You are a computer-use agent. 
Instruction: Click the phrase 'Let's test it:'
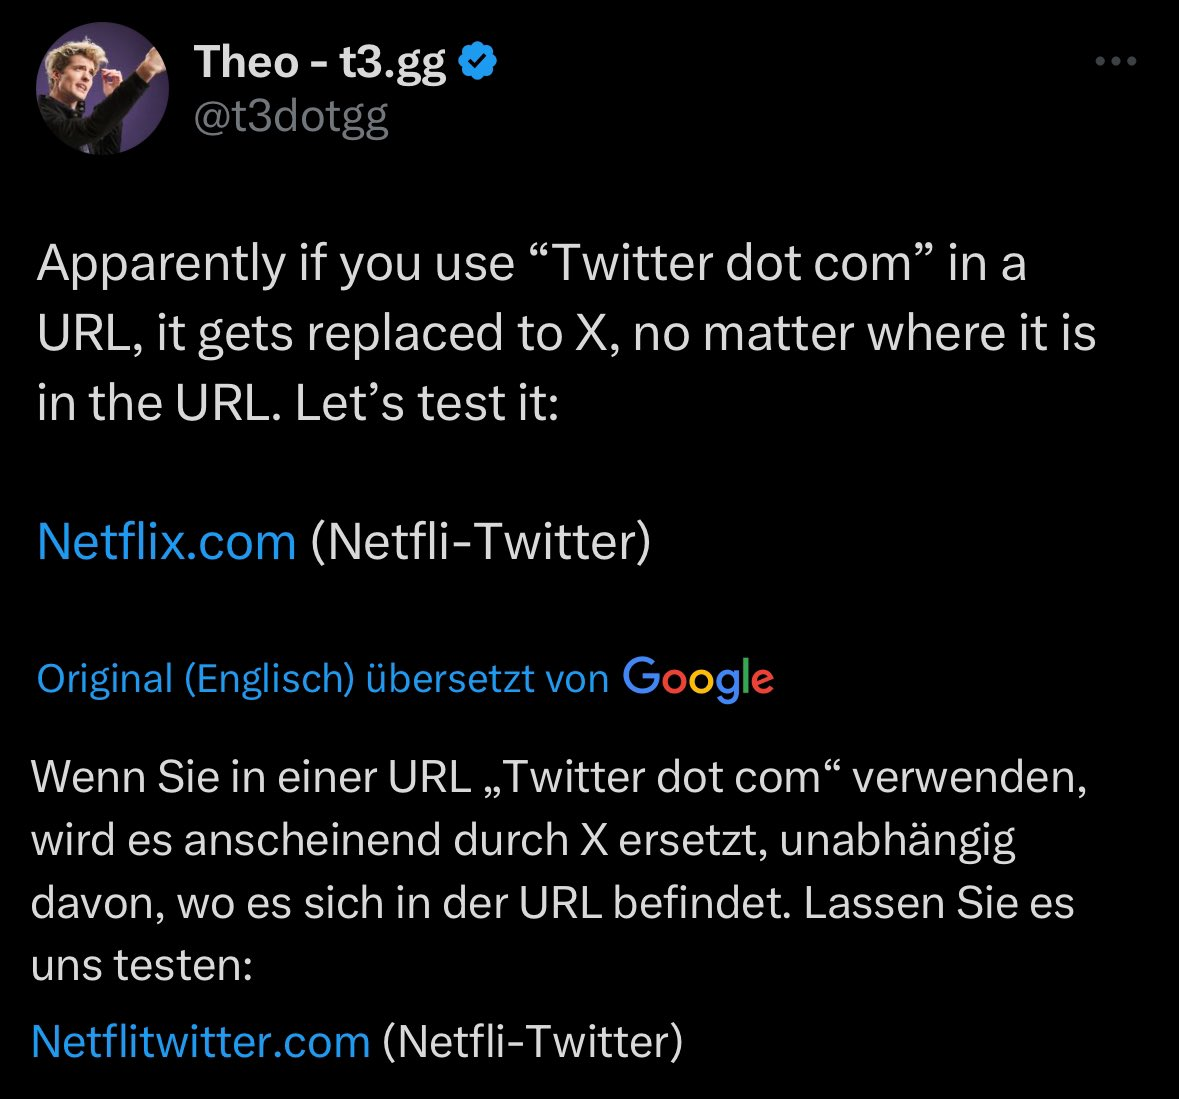[427, 403]
